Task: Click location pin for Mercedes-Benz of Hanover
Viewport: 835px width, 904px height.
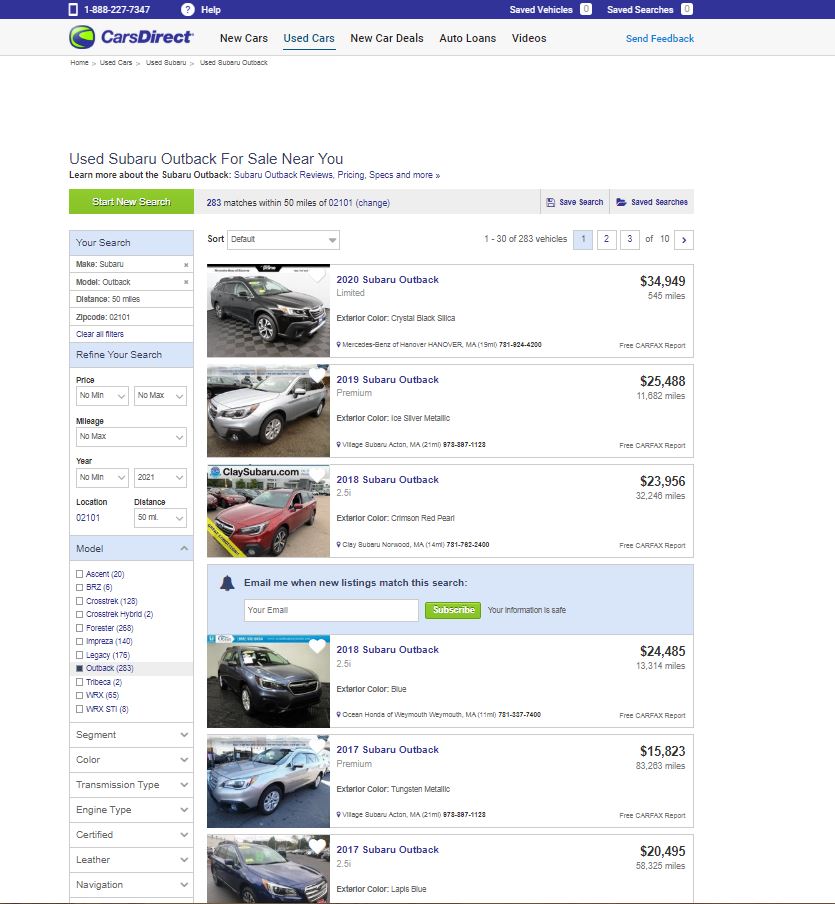Action: click(x=338, y=345)
